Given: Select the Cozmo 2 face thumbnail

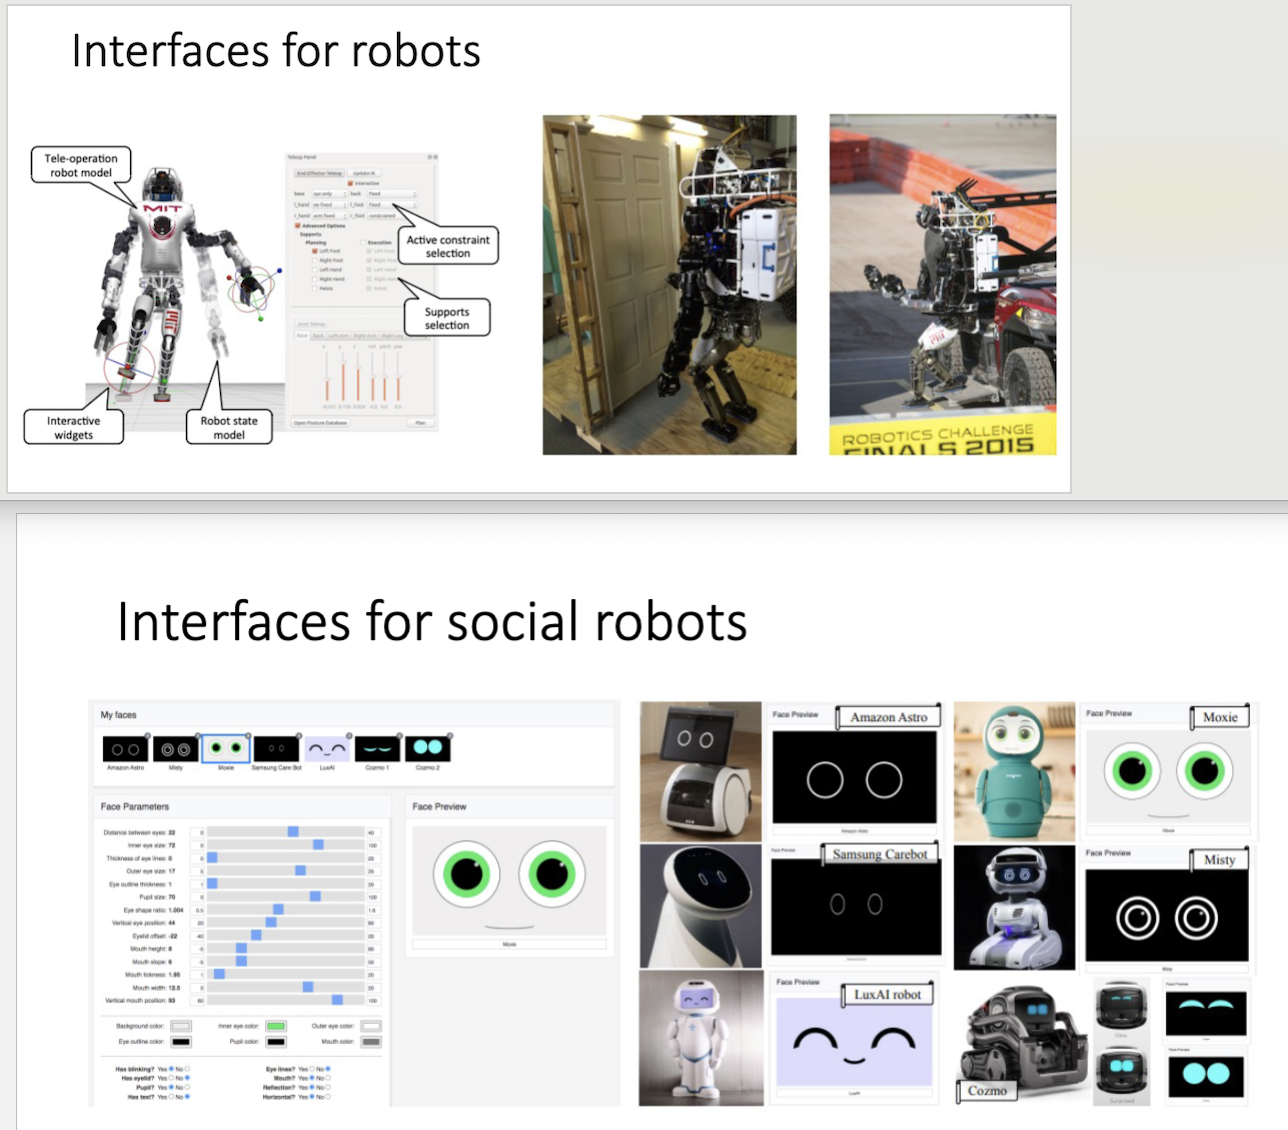Looking at the screenshot, I should [x=427, y=749].
